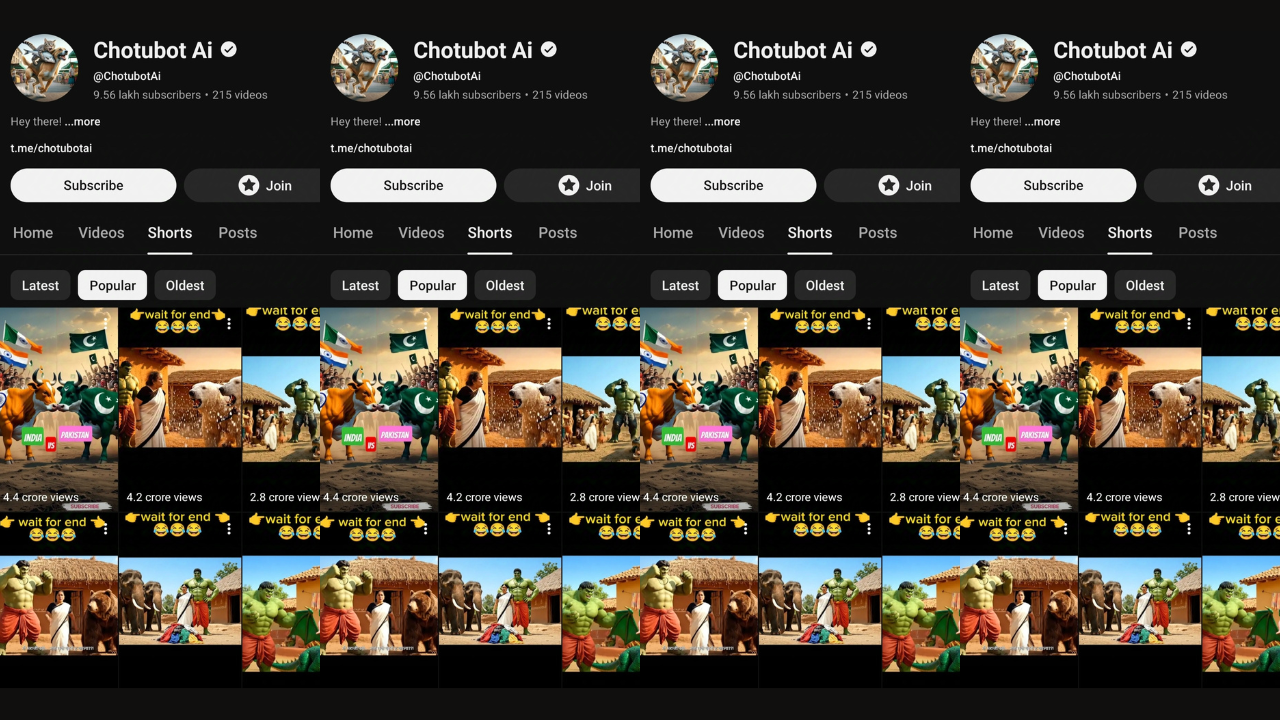Open three-dot menu on first panel's elephant short
Image resolution: width=1280 pixels, height=720 pixels.
(x=229, y=528)
